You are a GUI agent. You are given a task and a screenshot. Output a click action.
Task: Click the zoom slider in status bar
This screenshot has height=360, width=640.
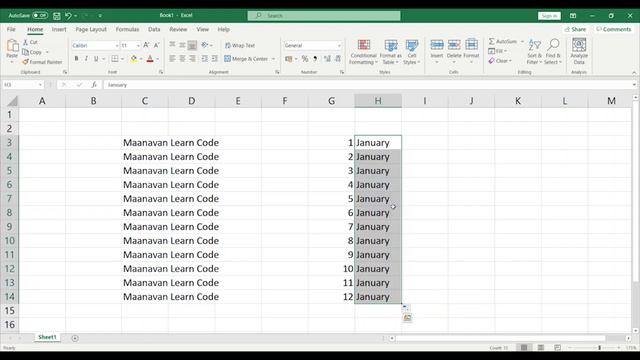[x=599, y=347]
